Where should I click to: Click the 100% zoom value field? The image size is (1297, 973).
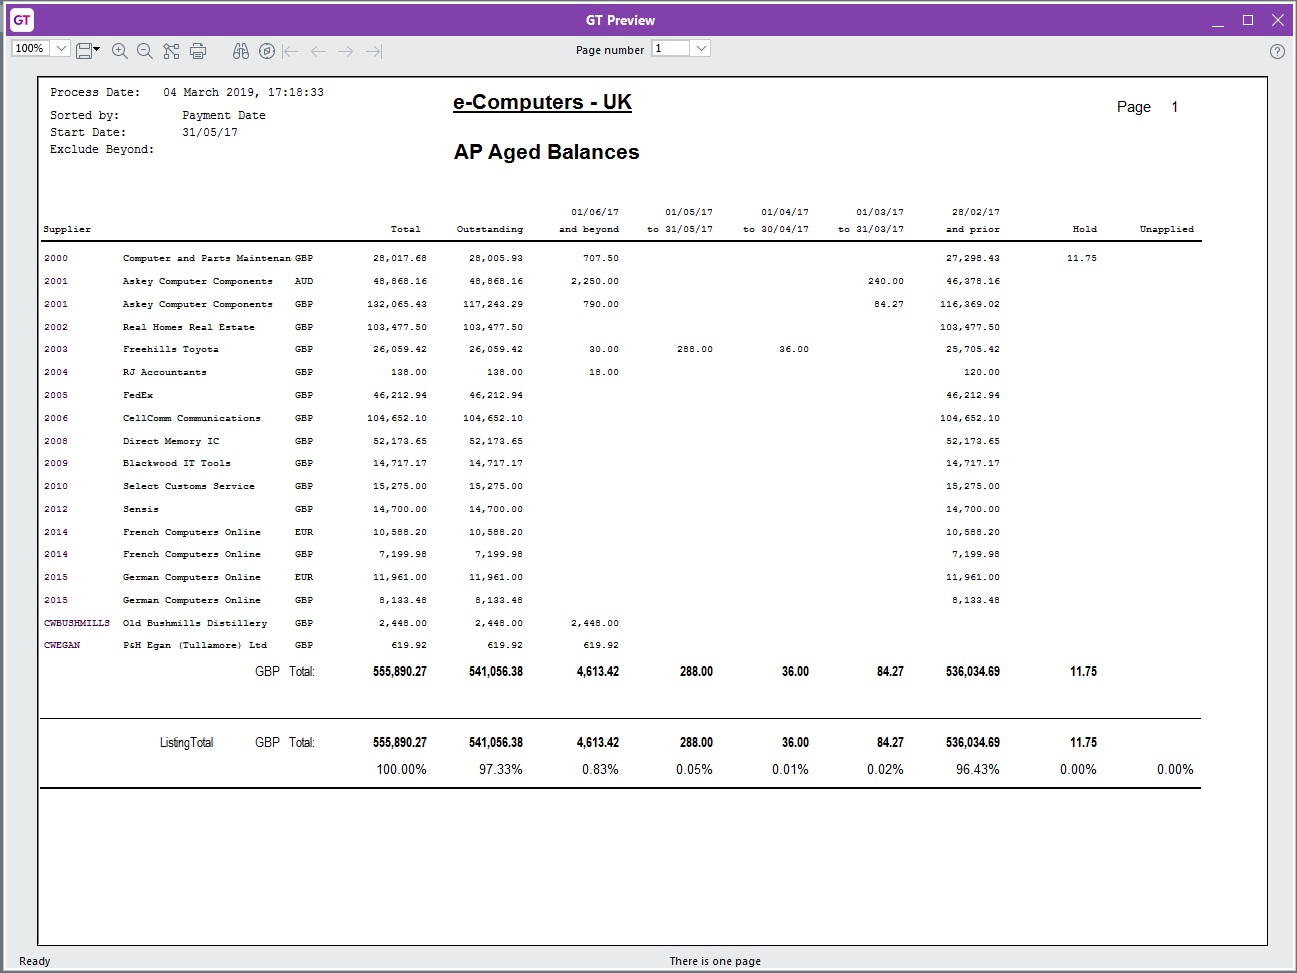pos(31,48)
